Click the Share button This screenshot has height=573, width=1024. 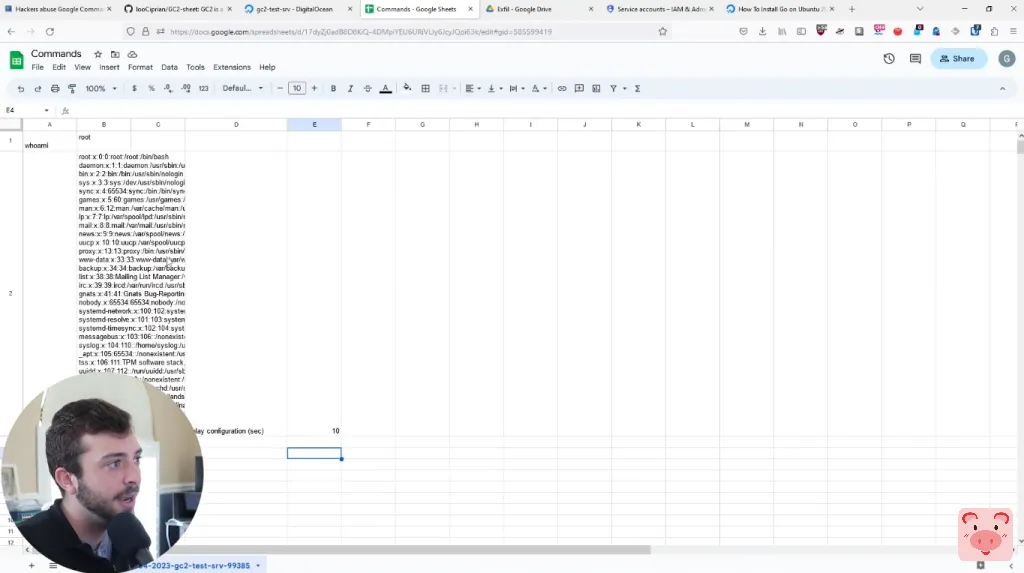tap(958, 59)
